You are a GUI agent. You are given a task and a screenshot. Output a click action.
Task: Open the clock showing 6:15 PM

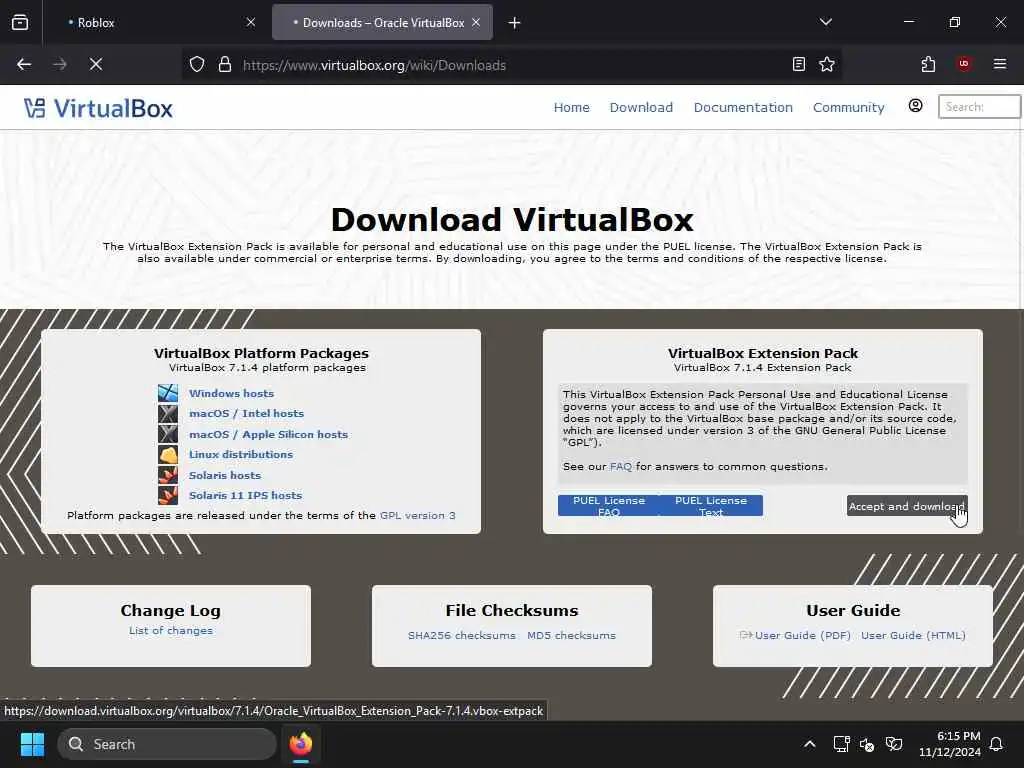[x=950, y=744]
